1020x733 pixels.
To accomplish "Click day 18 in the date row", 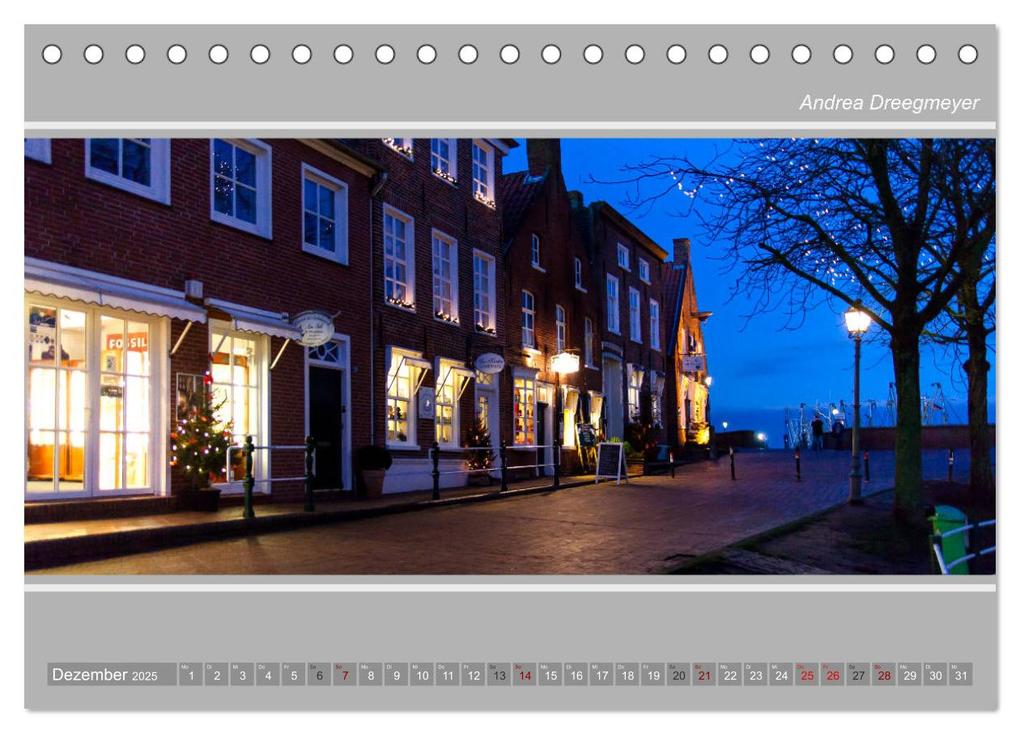I will point(628,674).
